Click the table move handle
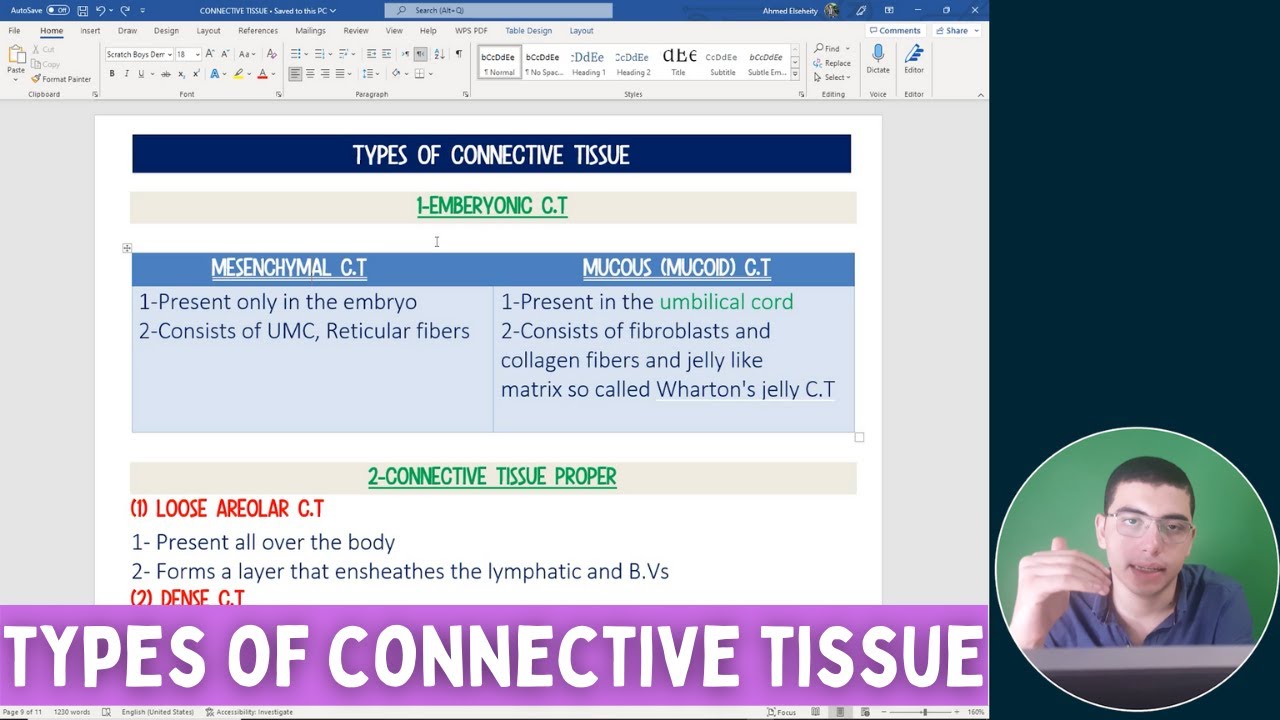The width and height of the screenshot is (1280, 720). coord(127,248)
